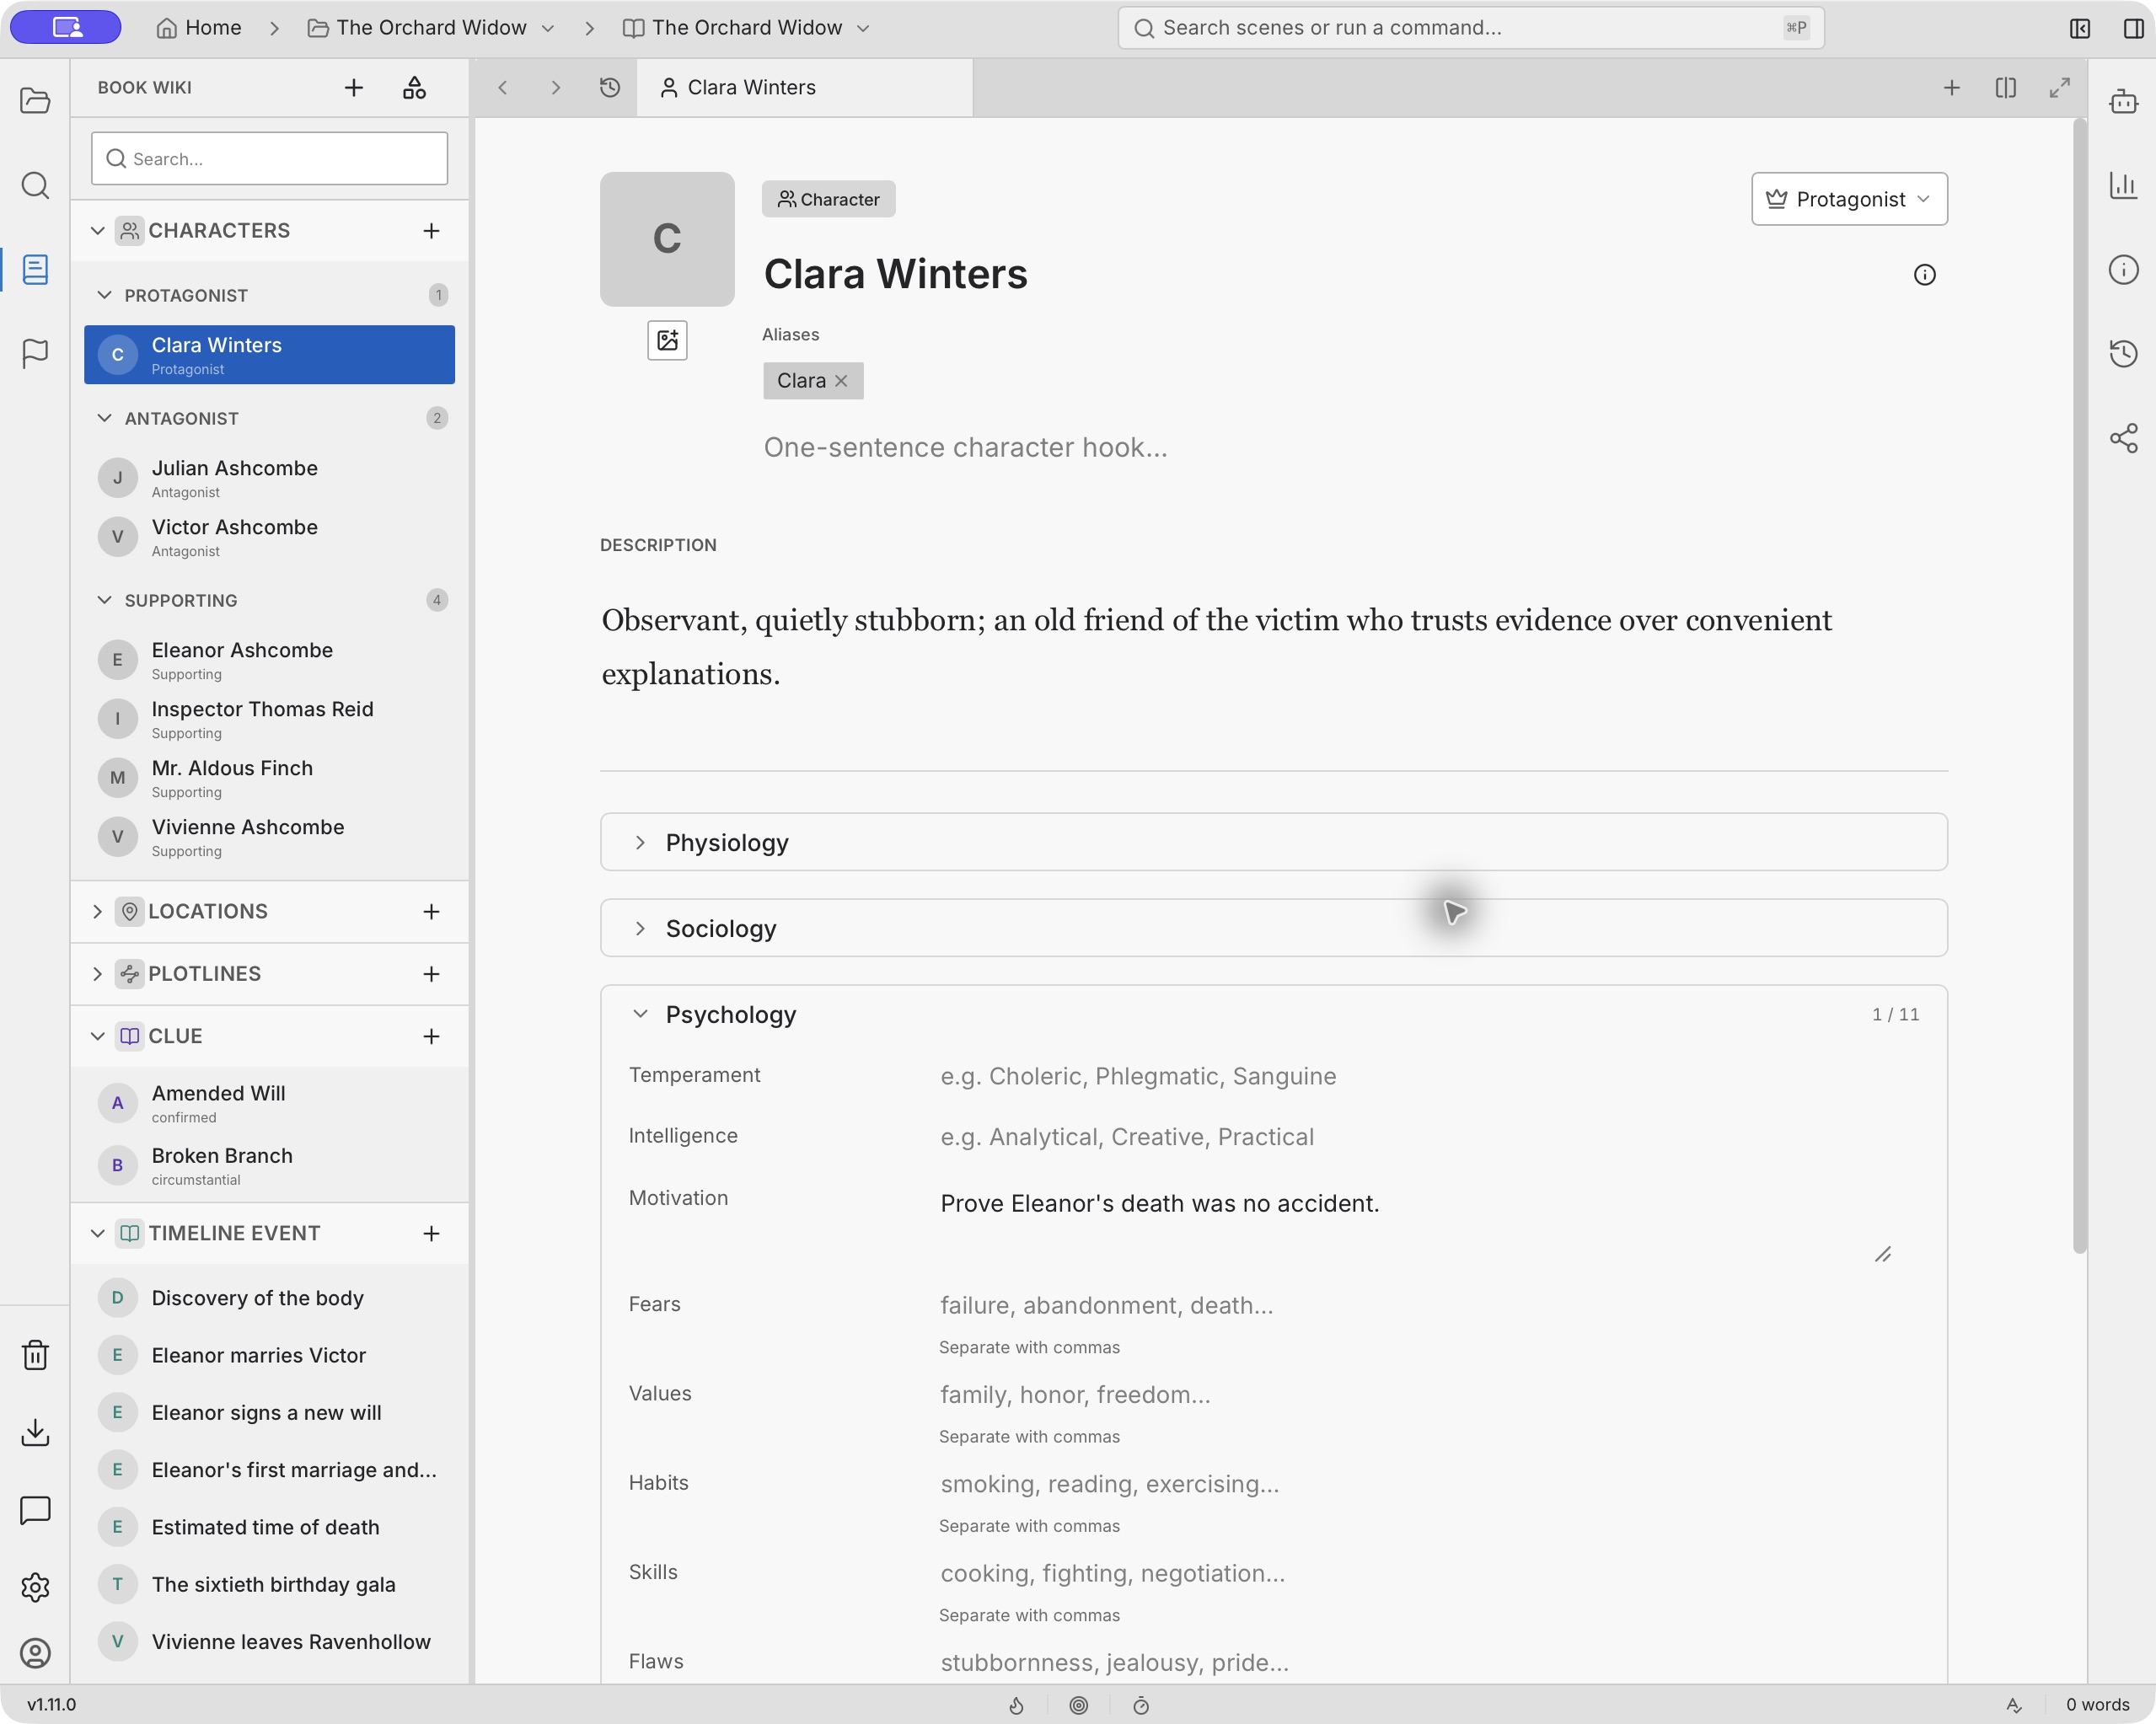The height and width of the screenshot is (1724, 2156).
Task: Click the flame streak icon in status bar
Action: click(1016, 1705)
